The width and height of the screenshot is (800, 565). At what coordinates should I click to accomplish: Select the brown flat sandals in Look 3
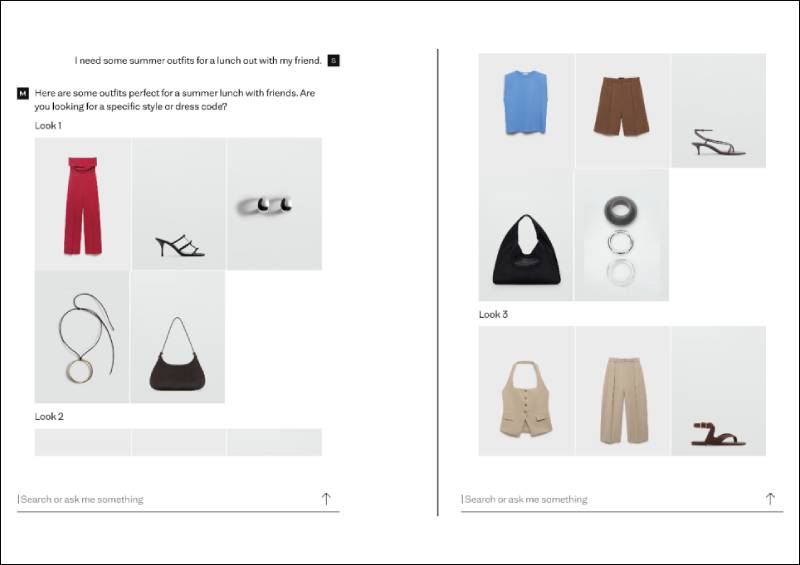tap(718, 391)
